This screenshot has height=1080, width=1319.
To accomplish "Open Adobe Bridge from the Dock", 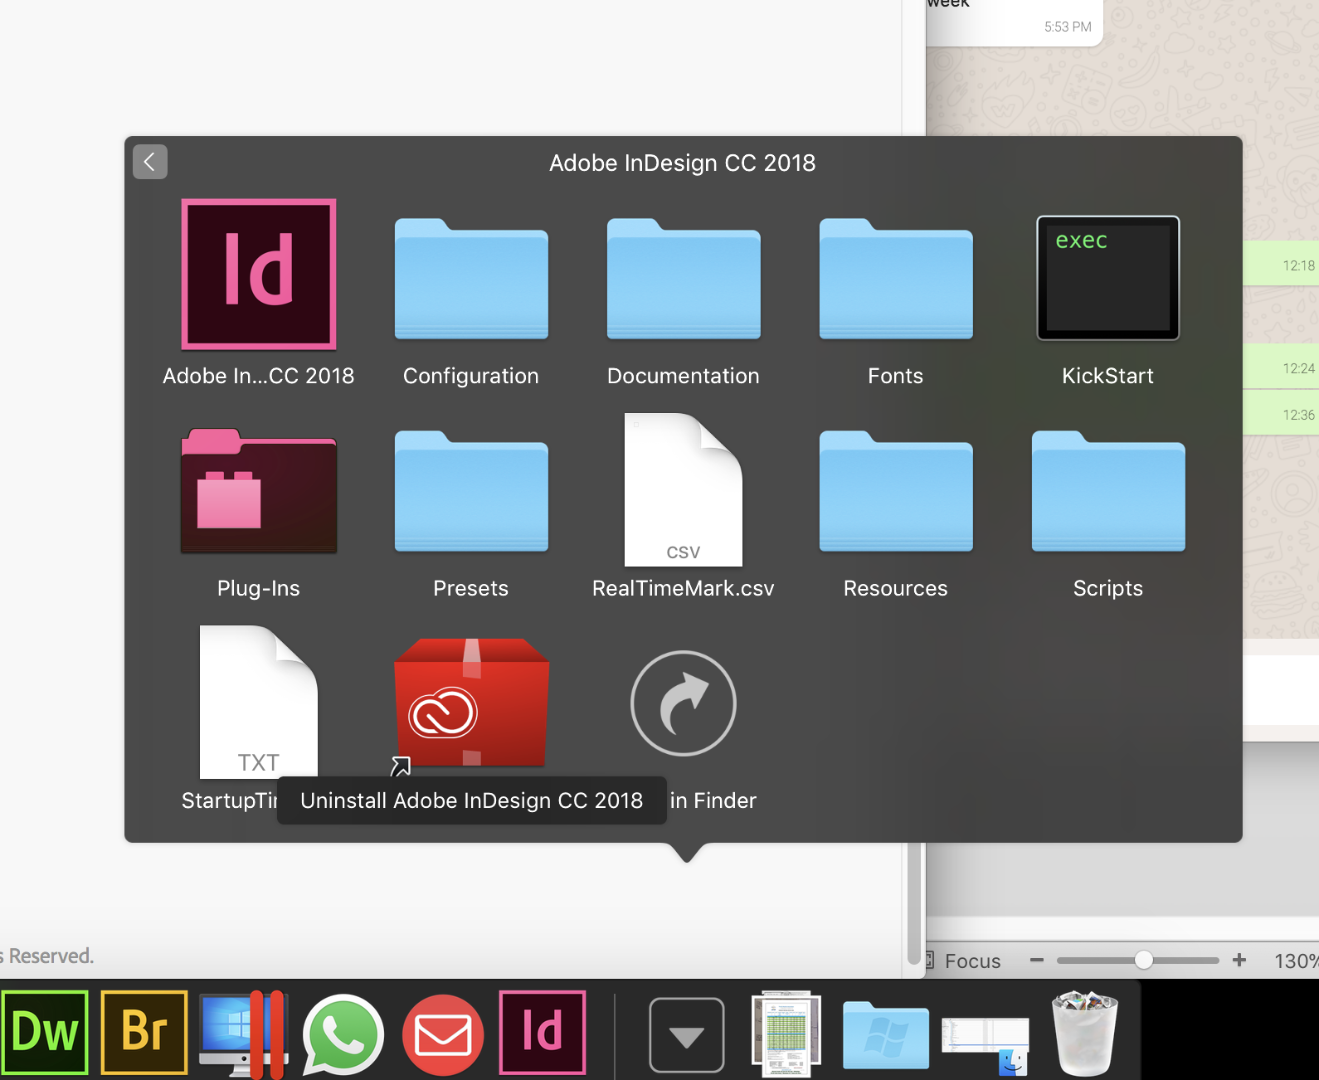I will tap(144, 1032).
